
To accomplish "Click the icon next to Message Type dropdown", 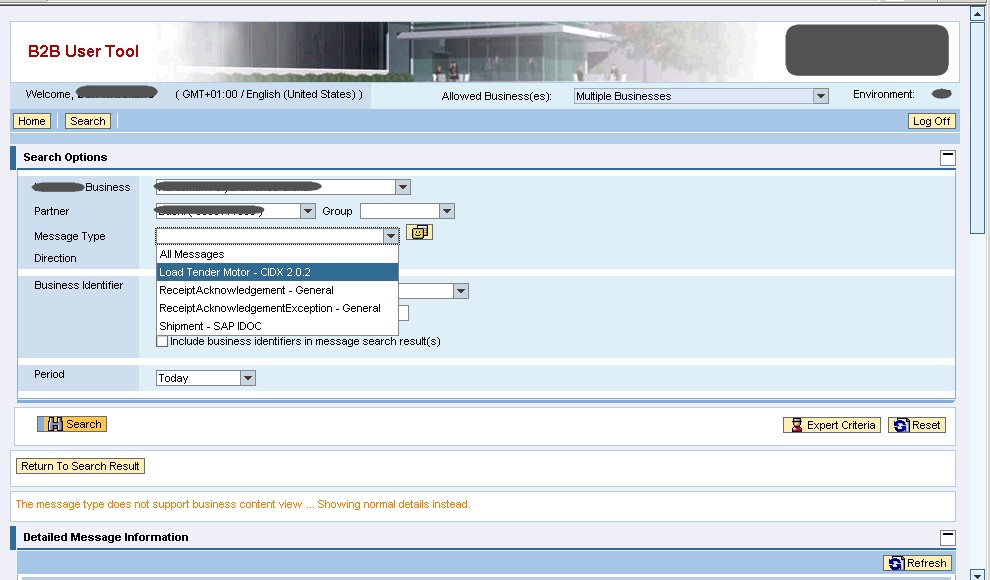I will pyautogui.click(x=419, y=232).
